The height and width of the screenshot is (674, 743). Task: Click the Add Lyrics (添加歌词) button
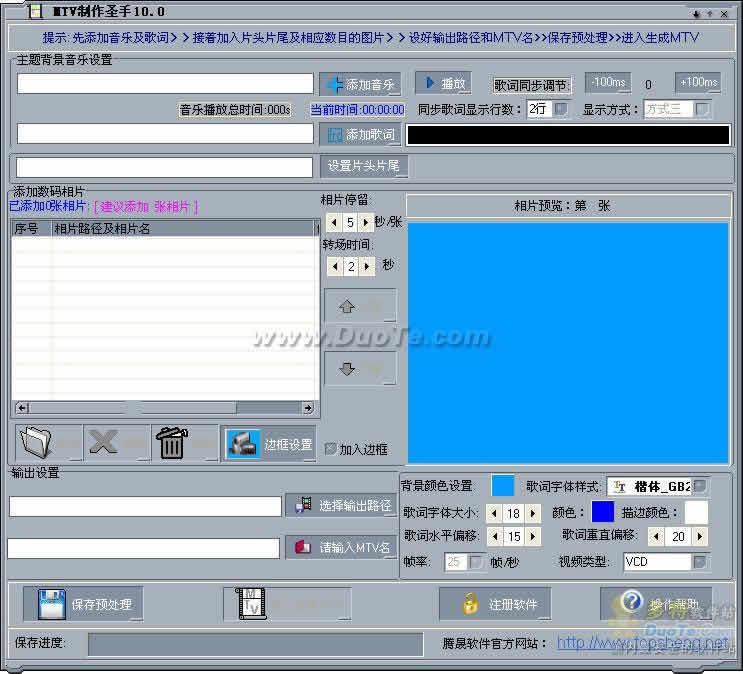pos(359,134)
